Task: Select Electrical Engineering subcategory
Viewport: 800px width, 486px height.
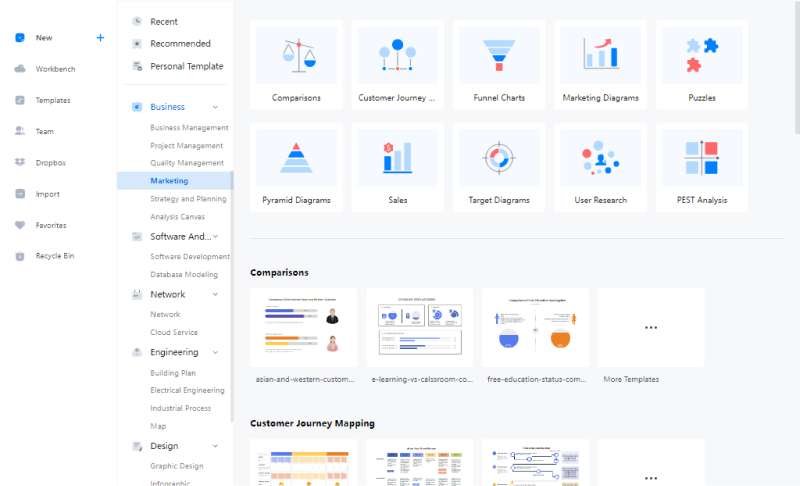Action: click(x=187, y=390)
